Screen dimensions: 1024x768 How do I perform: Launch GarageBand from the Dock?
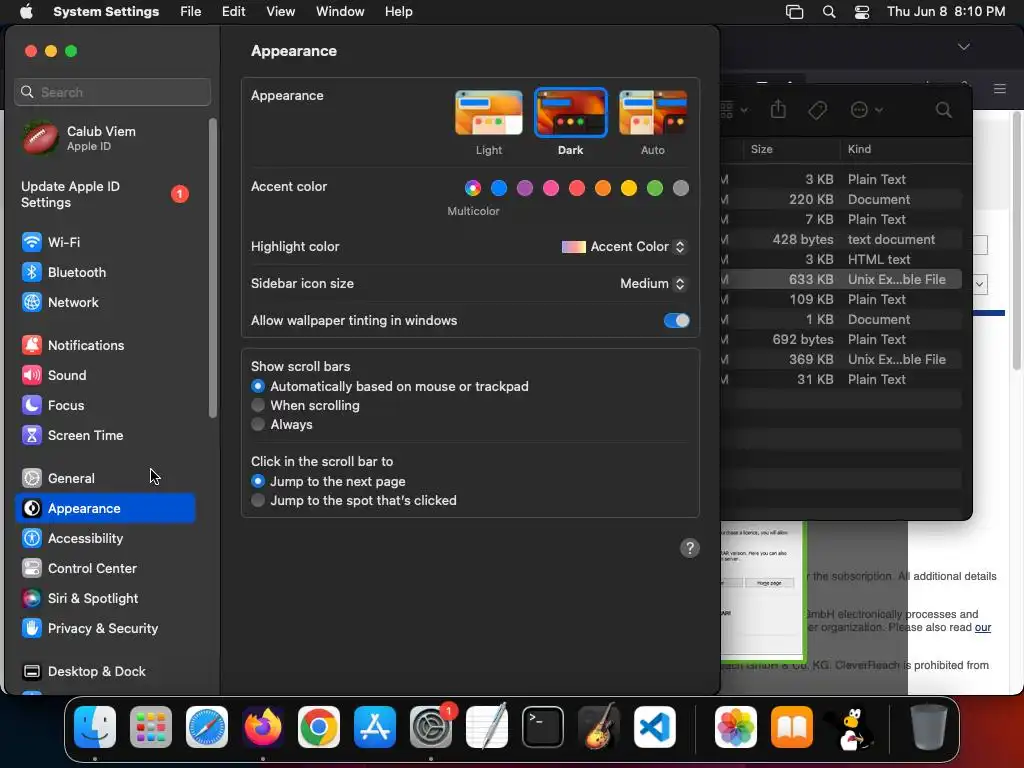pyautogui.click(x=599, y=727)
